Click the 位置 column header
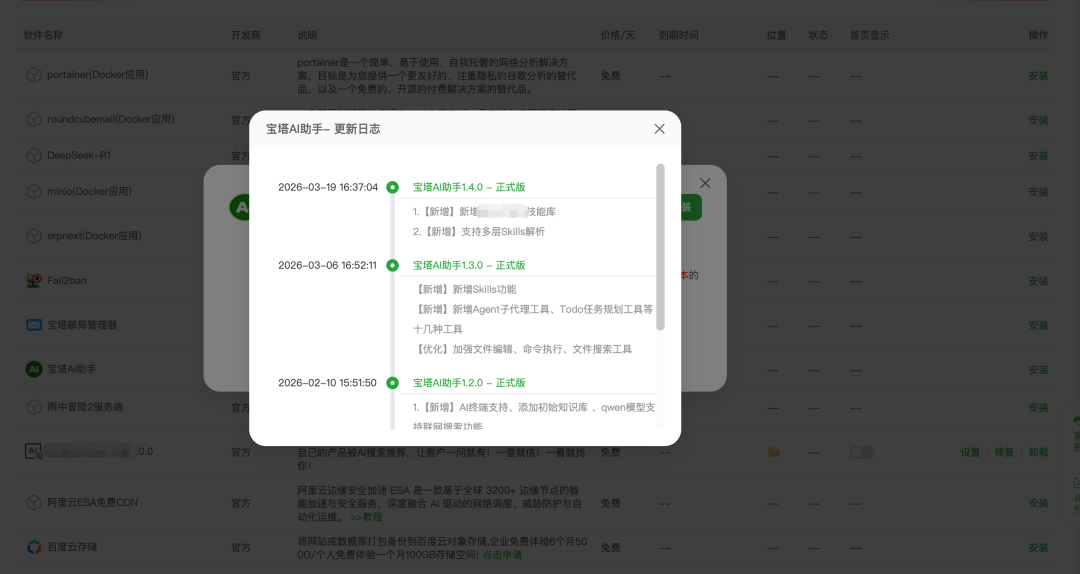Image resolution: width=1080 pixels, height=574 pixels. click(776, 35)
